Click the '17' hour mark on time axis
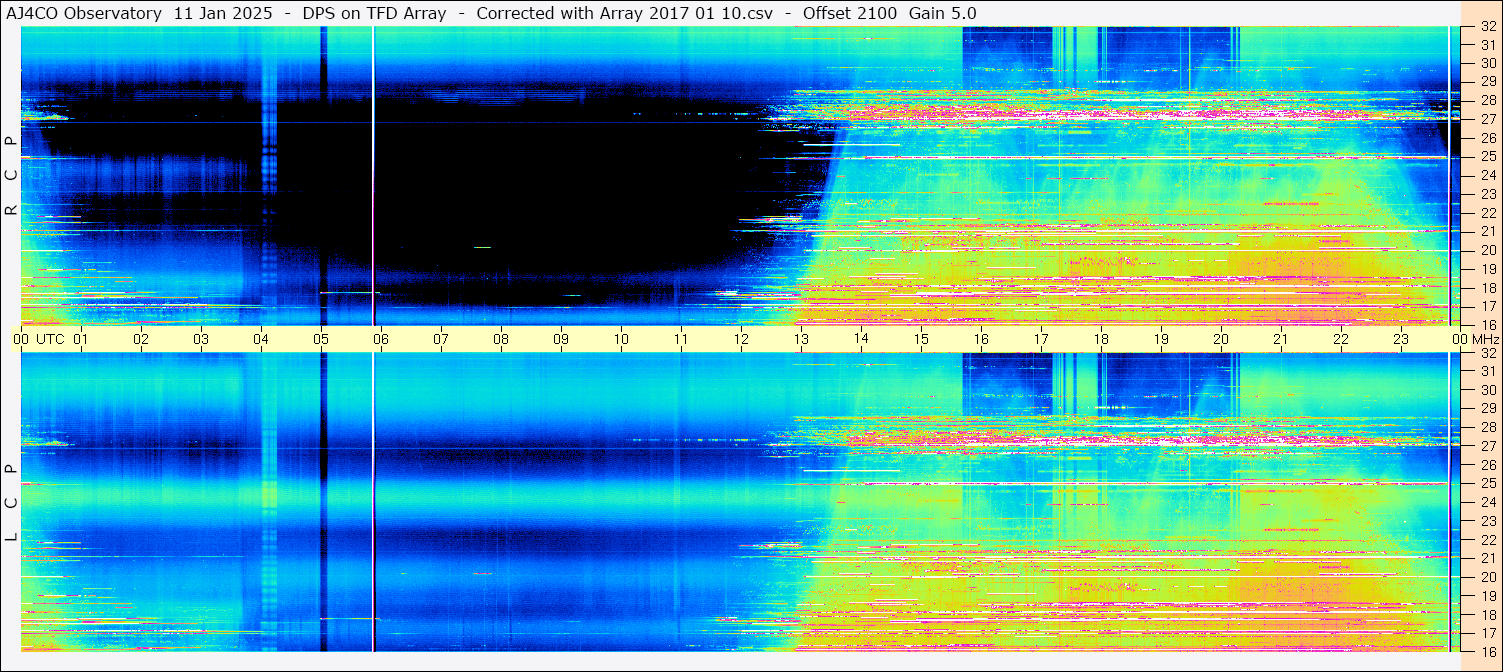 [1041, 339]
